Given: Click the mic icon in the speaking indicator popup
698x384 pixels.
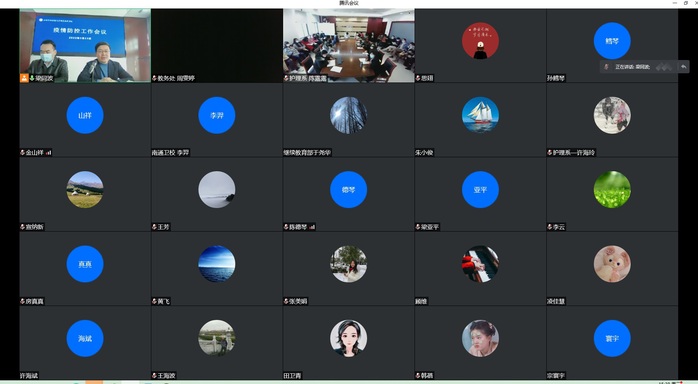Looking at the screenshot, I should coord(606,67).
